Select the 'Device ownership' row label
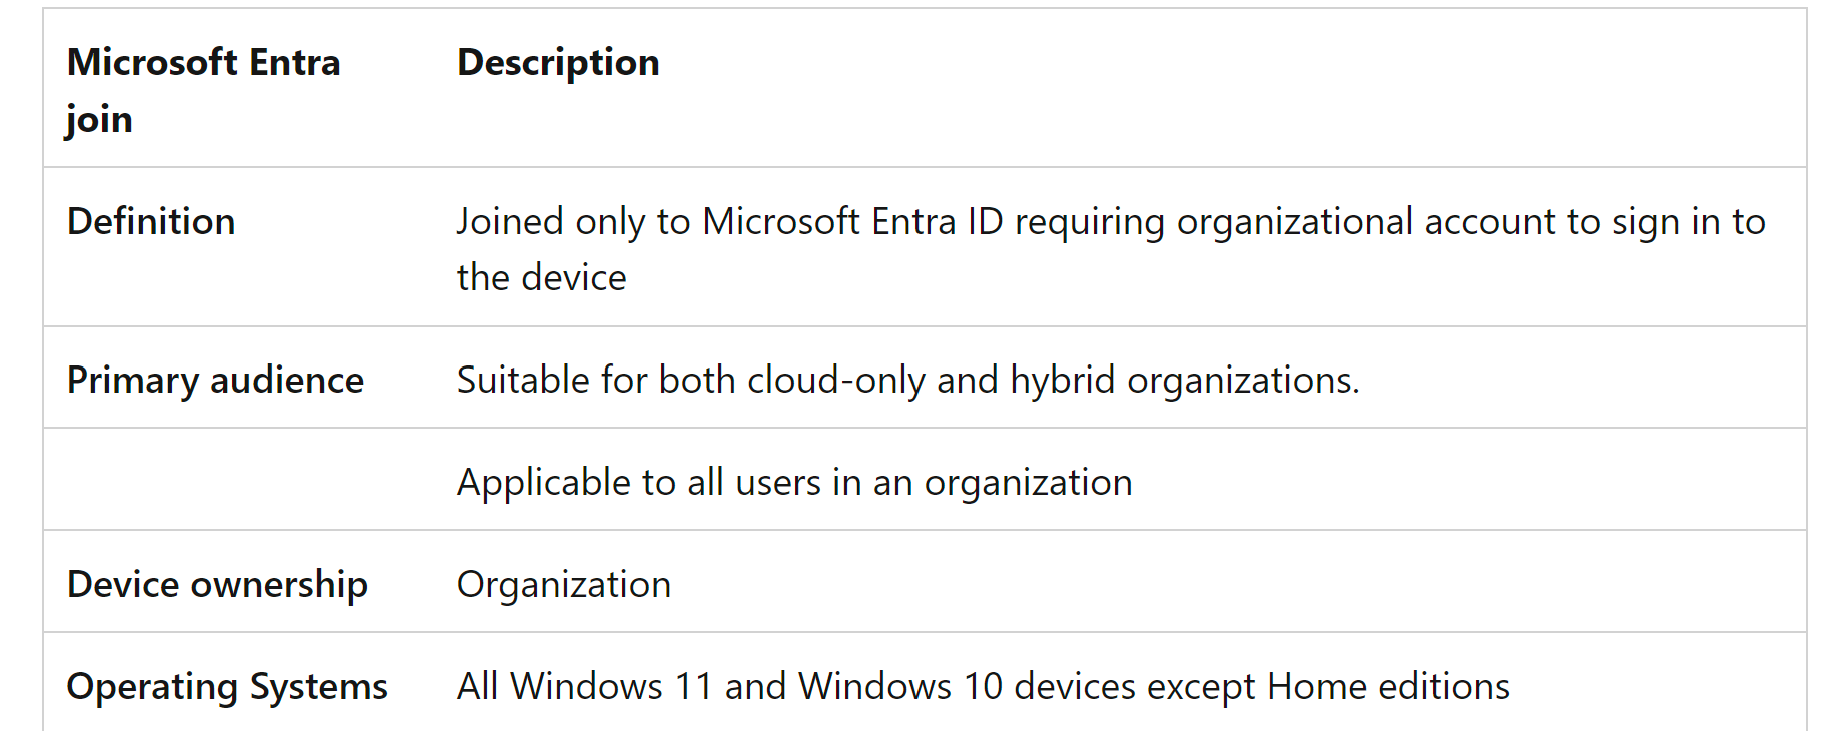Screen dimensions: 1830x732 [x=217, y=584]
